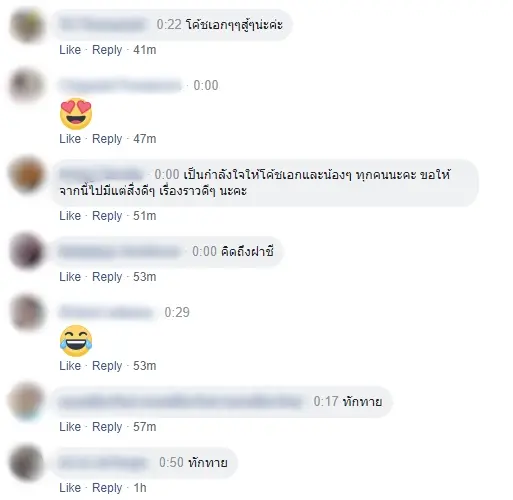
Task: Reply to the laughing emoji comment
Action: pyautogui.click(x=107, y=366)
